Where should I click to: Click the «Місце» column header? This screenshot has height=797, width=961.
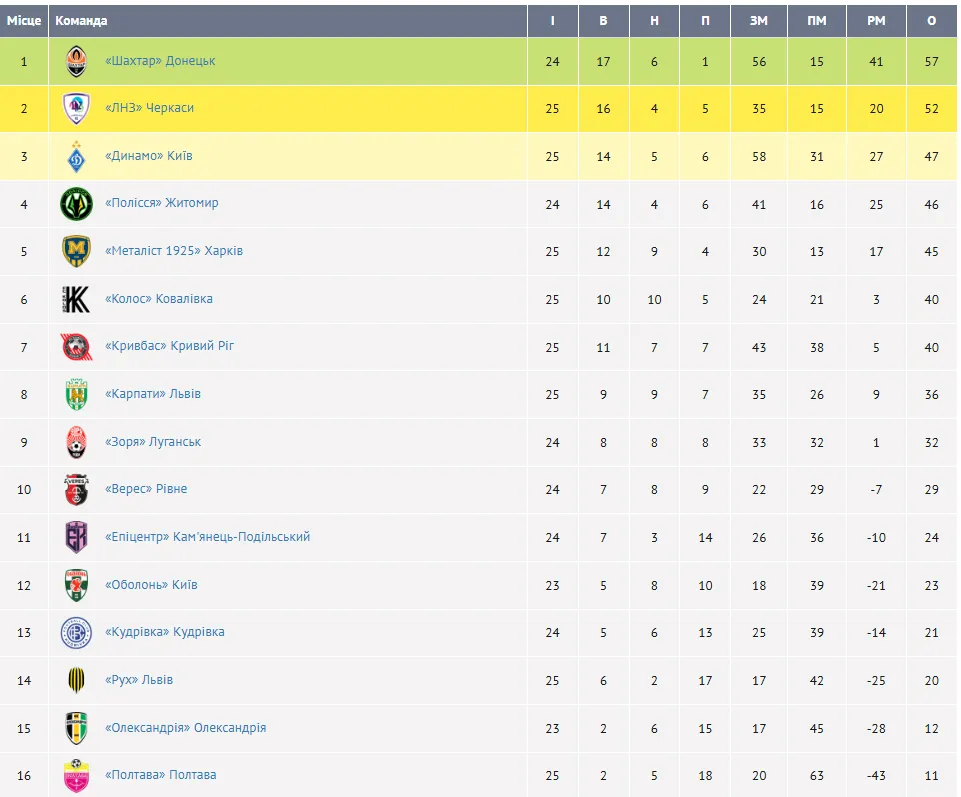coord(24,21)
